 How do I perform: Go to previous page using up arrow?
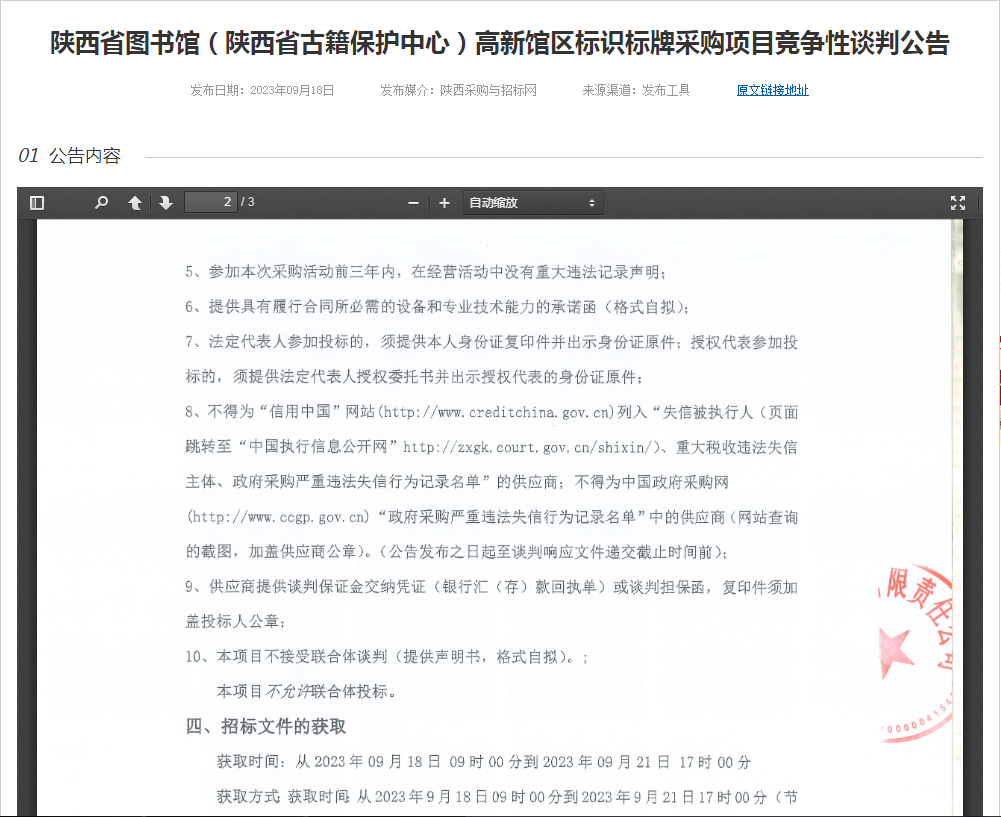pyautogui.click(x=135, y=203)
